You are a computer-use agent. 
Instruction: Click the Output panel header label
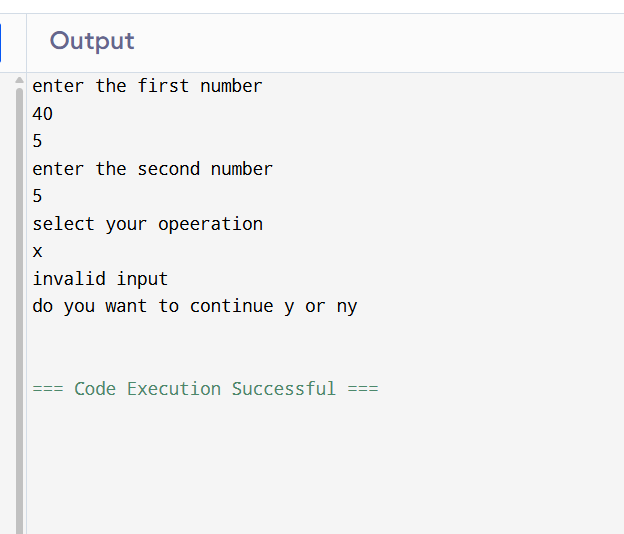92,41
